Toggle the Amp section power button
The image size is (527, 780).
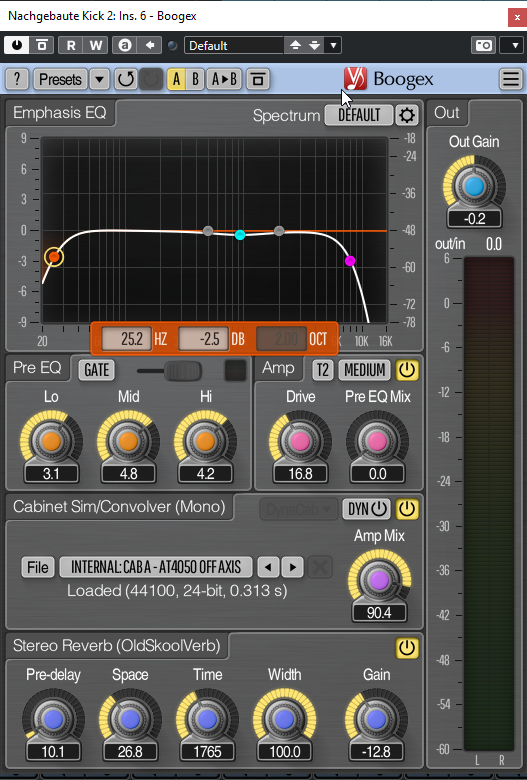[x=407, y=370]
